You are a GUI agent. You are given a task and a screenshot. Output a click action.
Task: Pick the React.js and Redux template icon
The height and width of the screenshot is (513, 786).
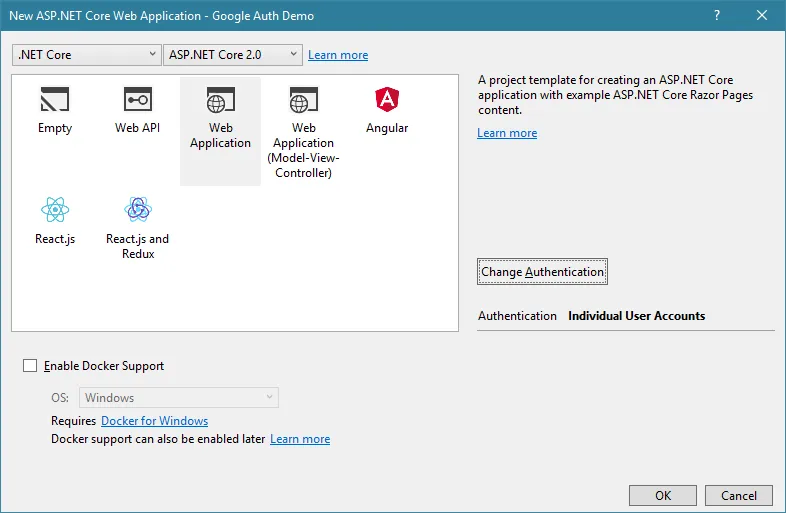137,209
